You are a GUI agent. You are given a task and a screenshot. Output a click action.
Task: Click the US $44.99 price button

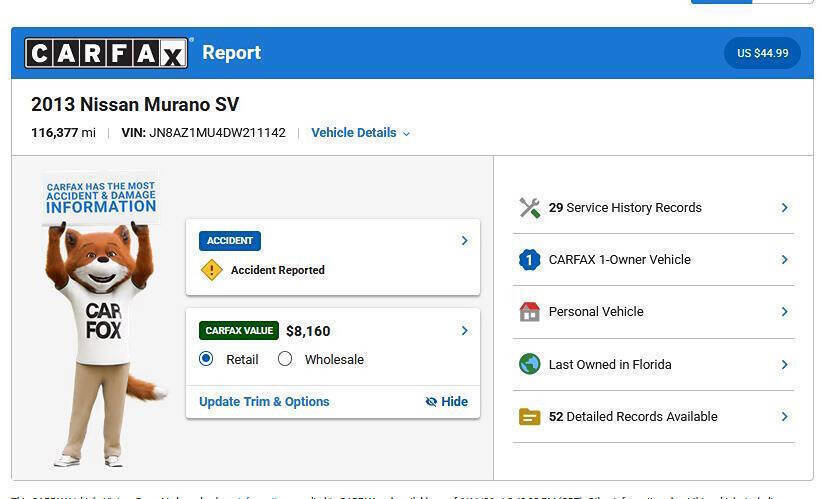762,53
